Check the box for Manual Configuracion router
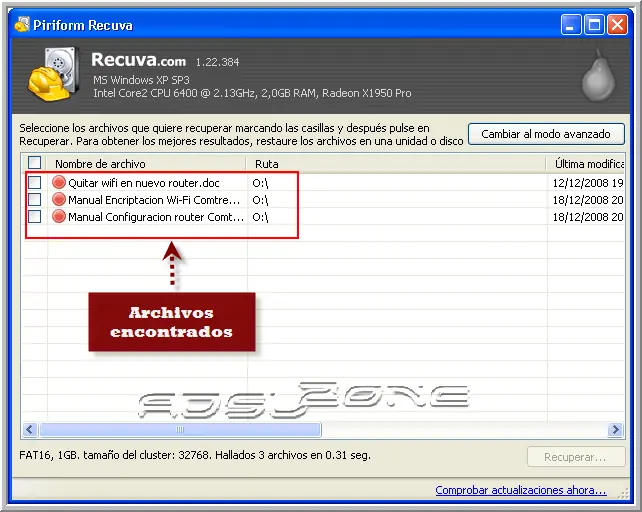The height and width of the screenshot is (512, 642). tap(35, 216)
